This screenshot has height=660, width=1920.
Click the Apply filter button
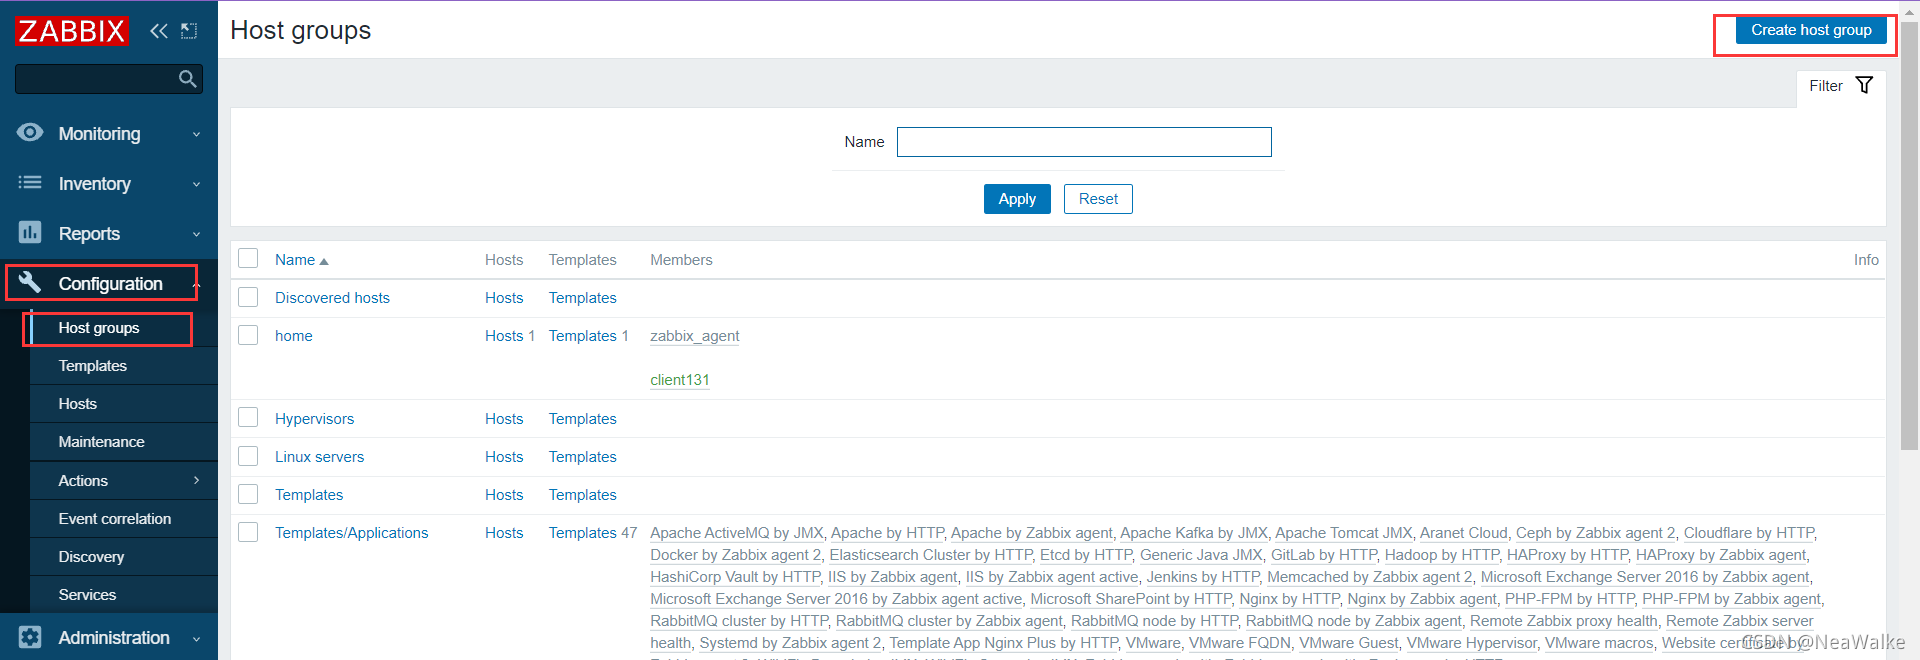coord(1017,199)
